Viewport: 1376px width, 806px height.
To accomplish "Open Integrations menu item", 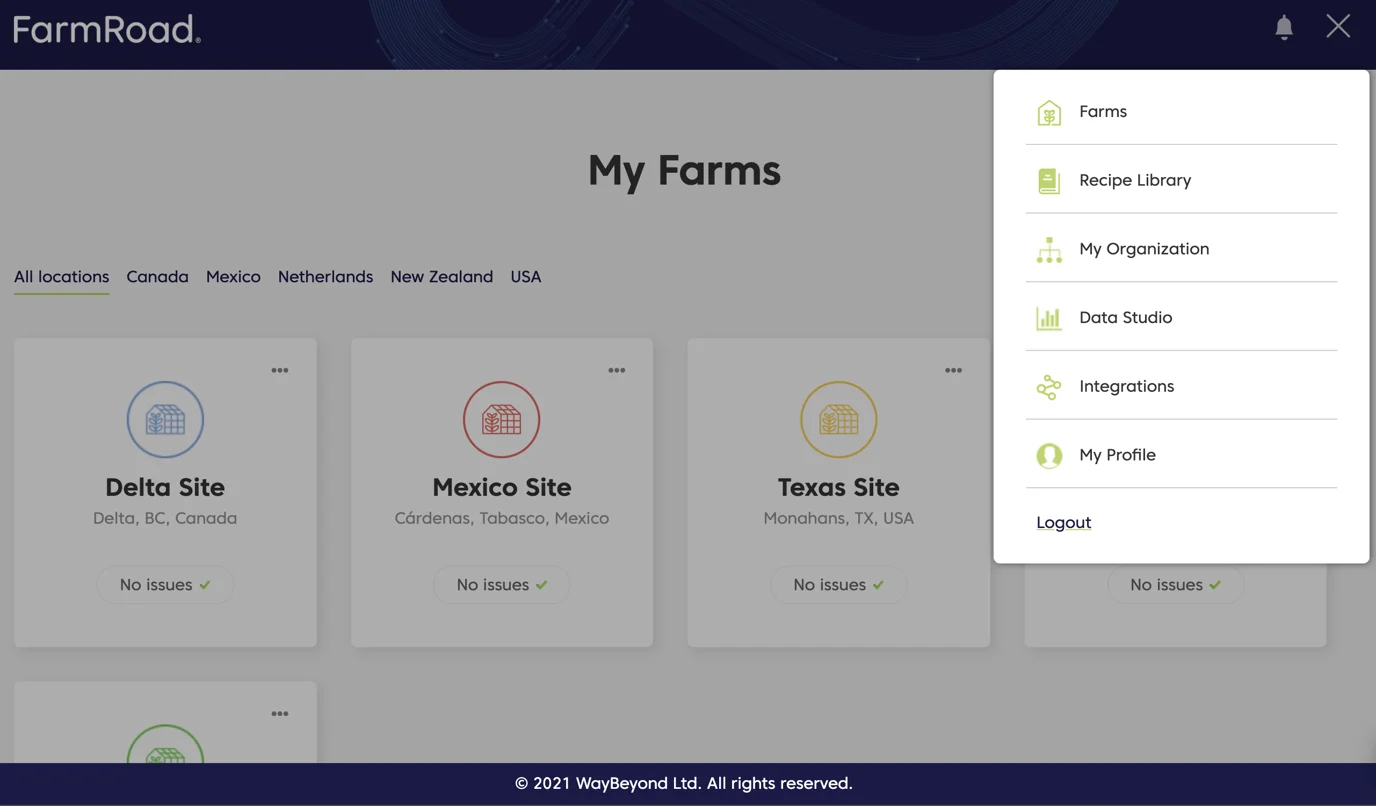I will coord(1181,386).
